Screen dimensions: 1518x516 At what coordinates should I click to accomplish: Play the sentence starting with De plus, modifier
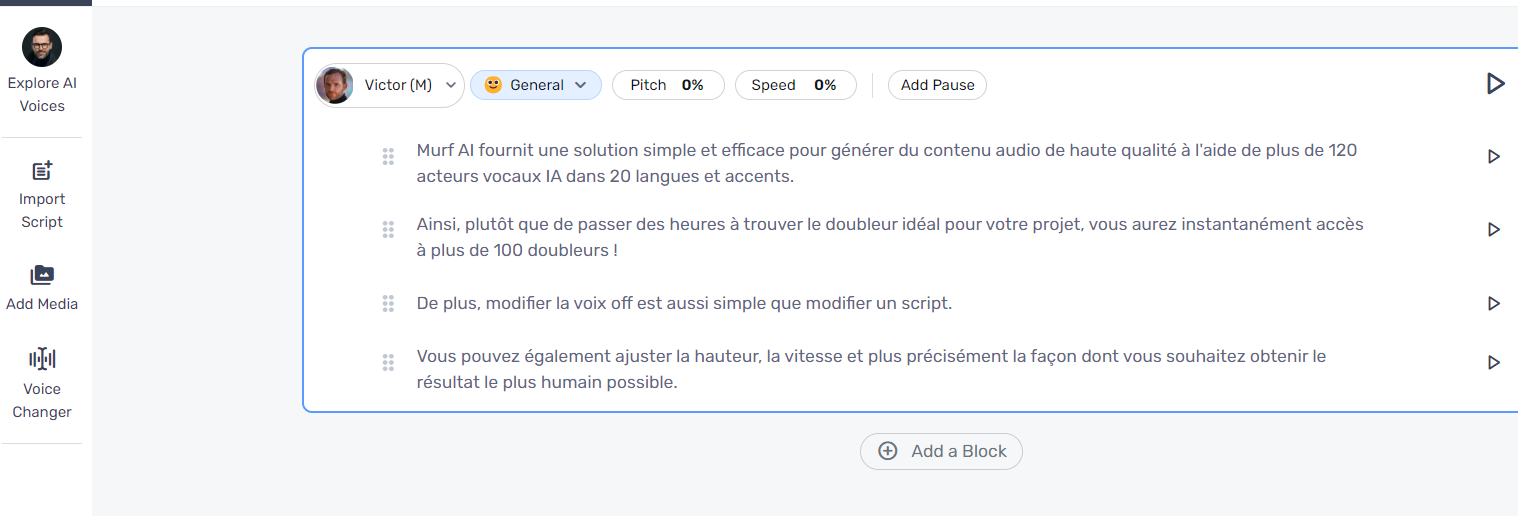tap(1494, 303)
